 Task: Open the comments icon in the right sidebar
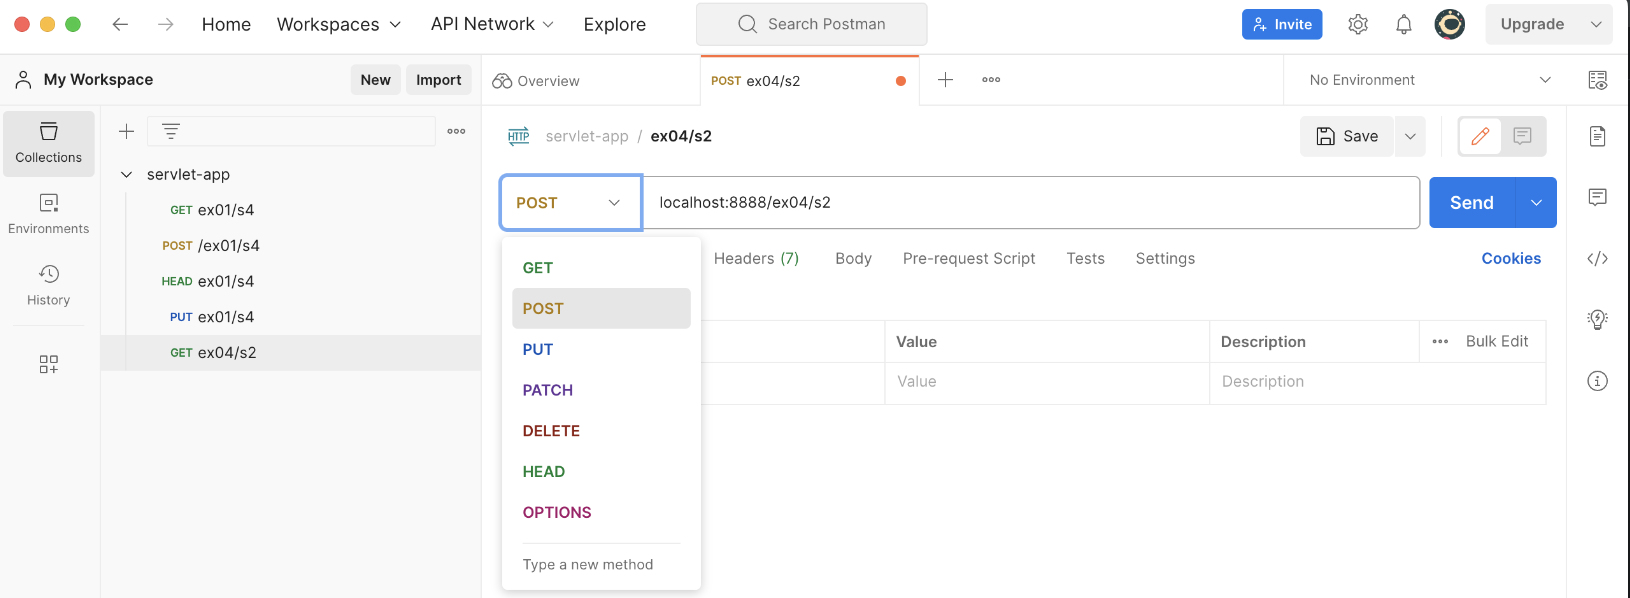1598,197
